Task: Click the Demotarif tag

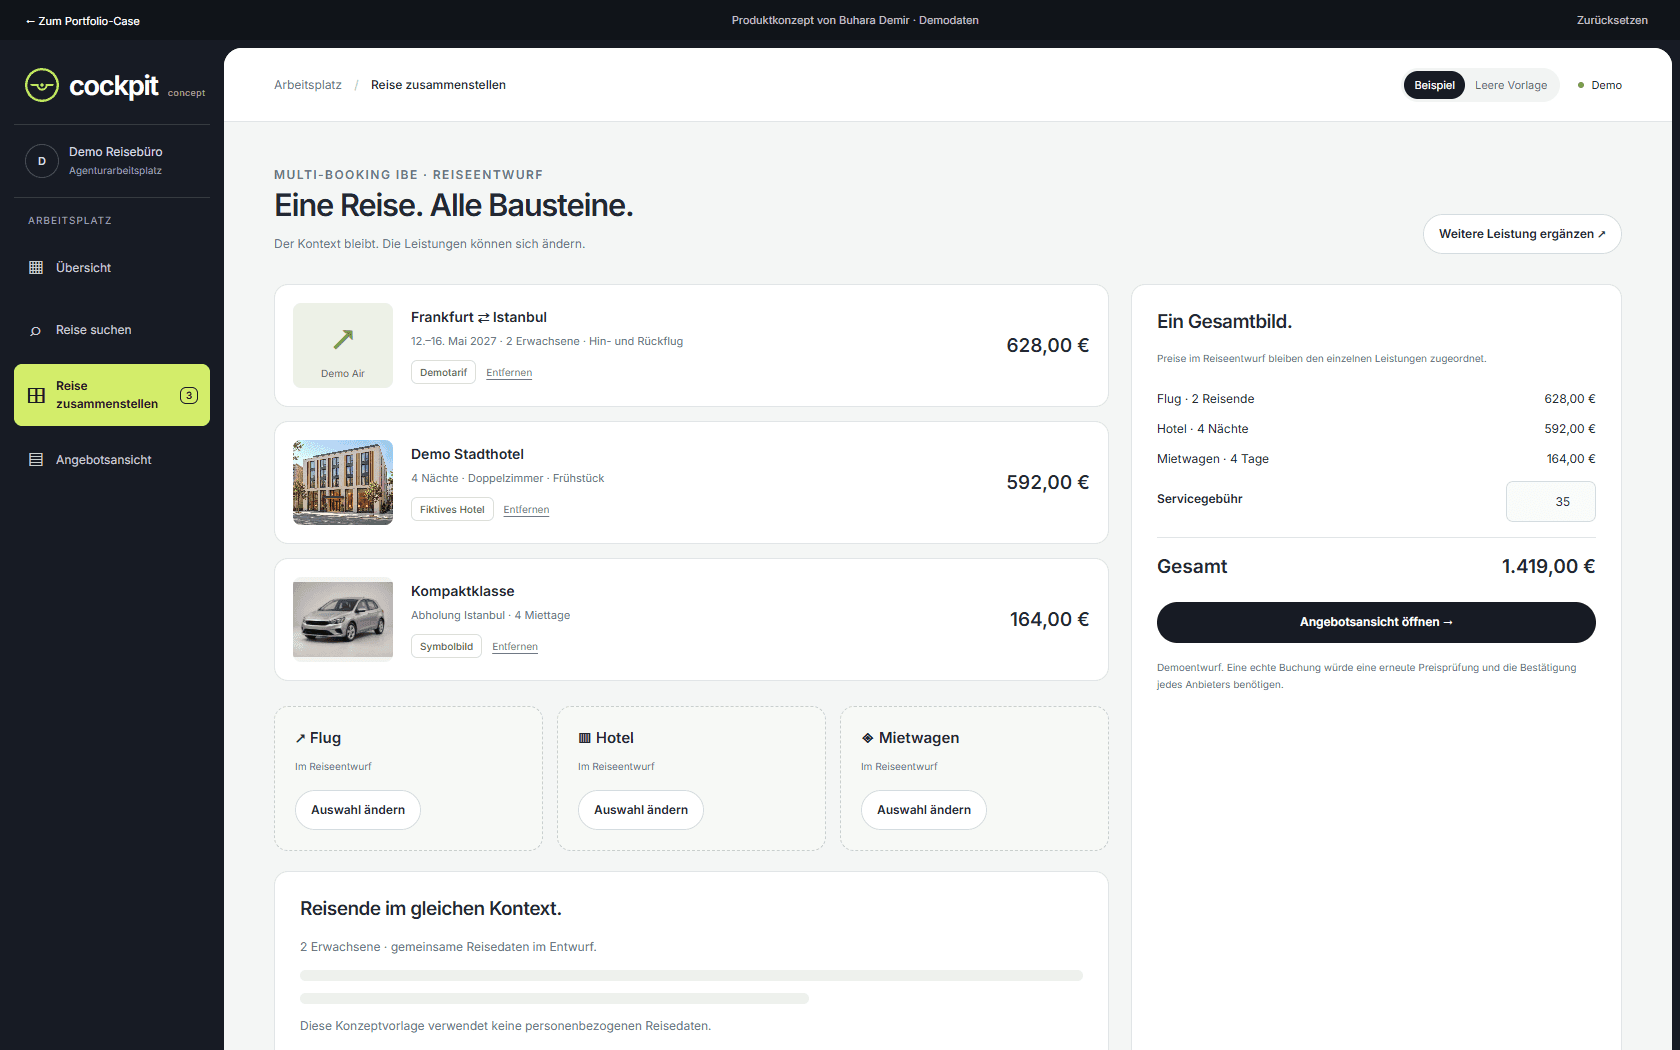Action: (443, 372)
